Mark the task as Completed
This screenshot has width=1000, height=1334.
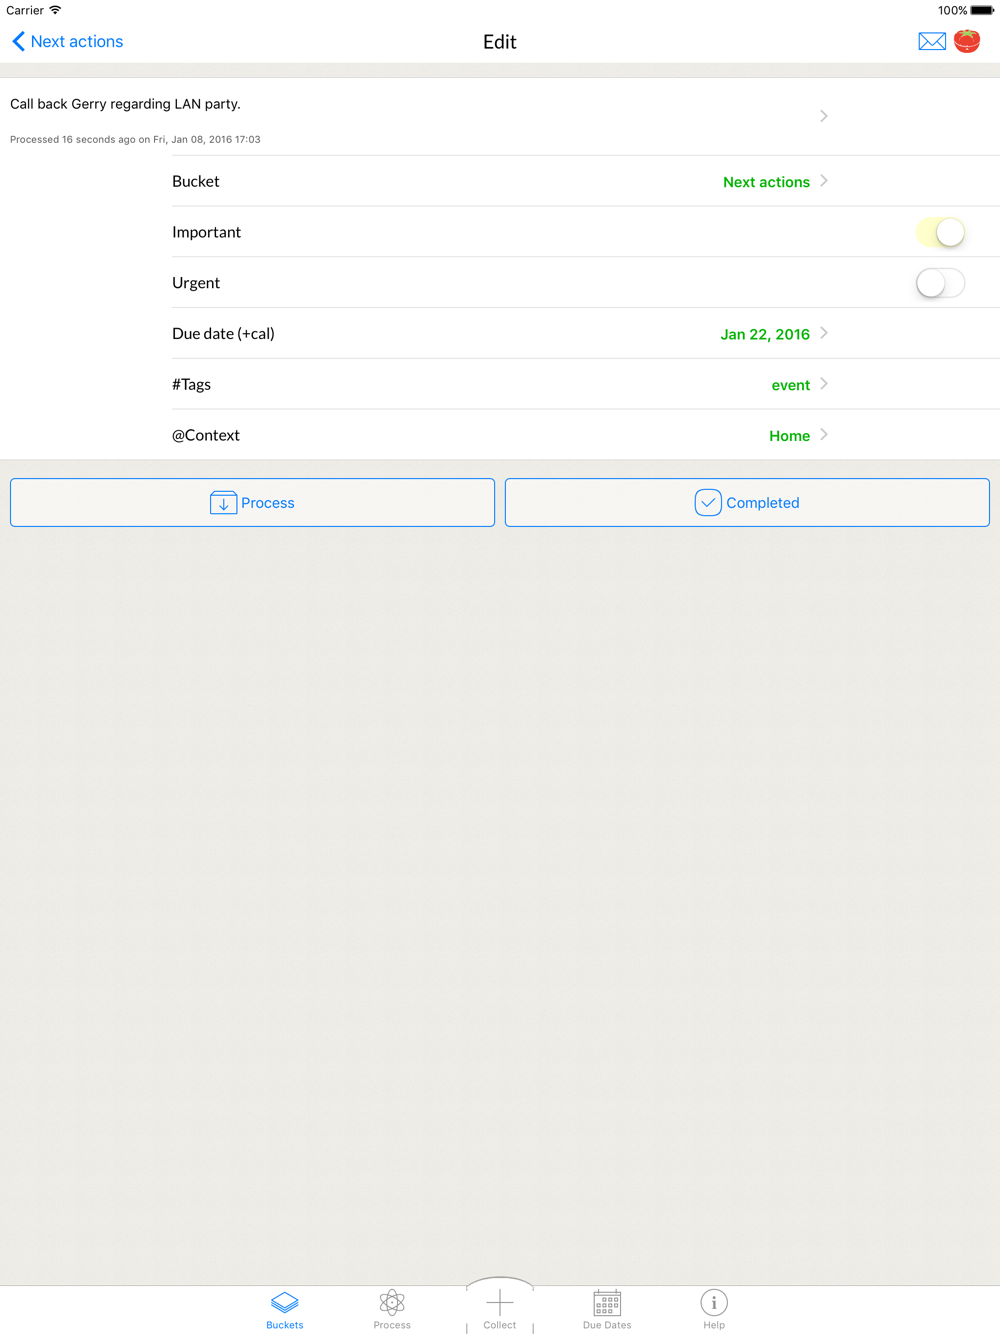pos(747,502)
